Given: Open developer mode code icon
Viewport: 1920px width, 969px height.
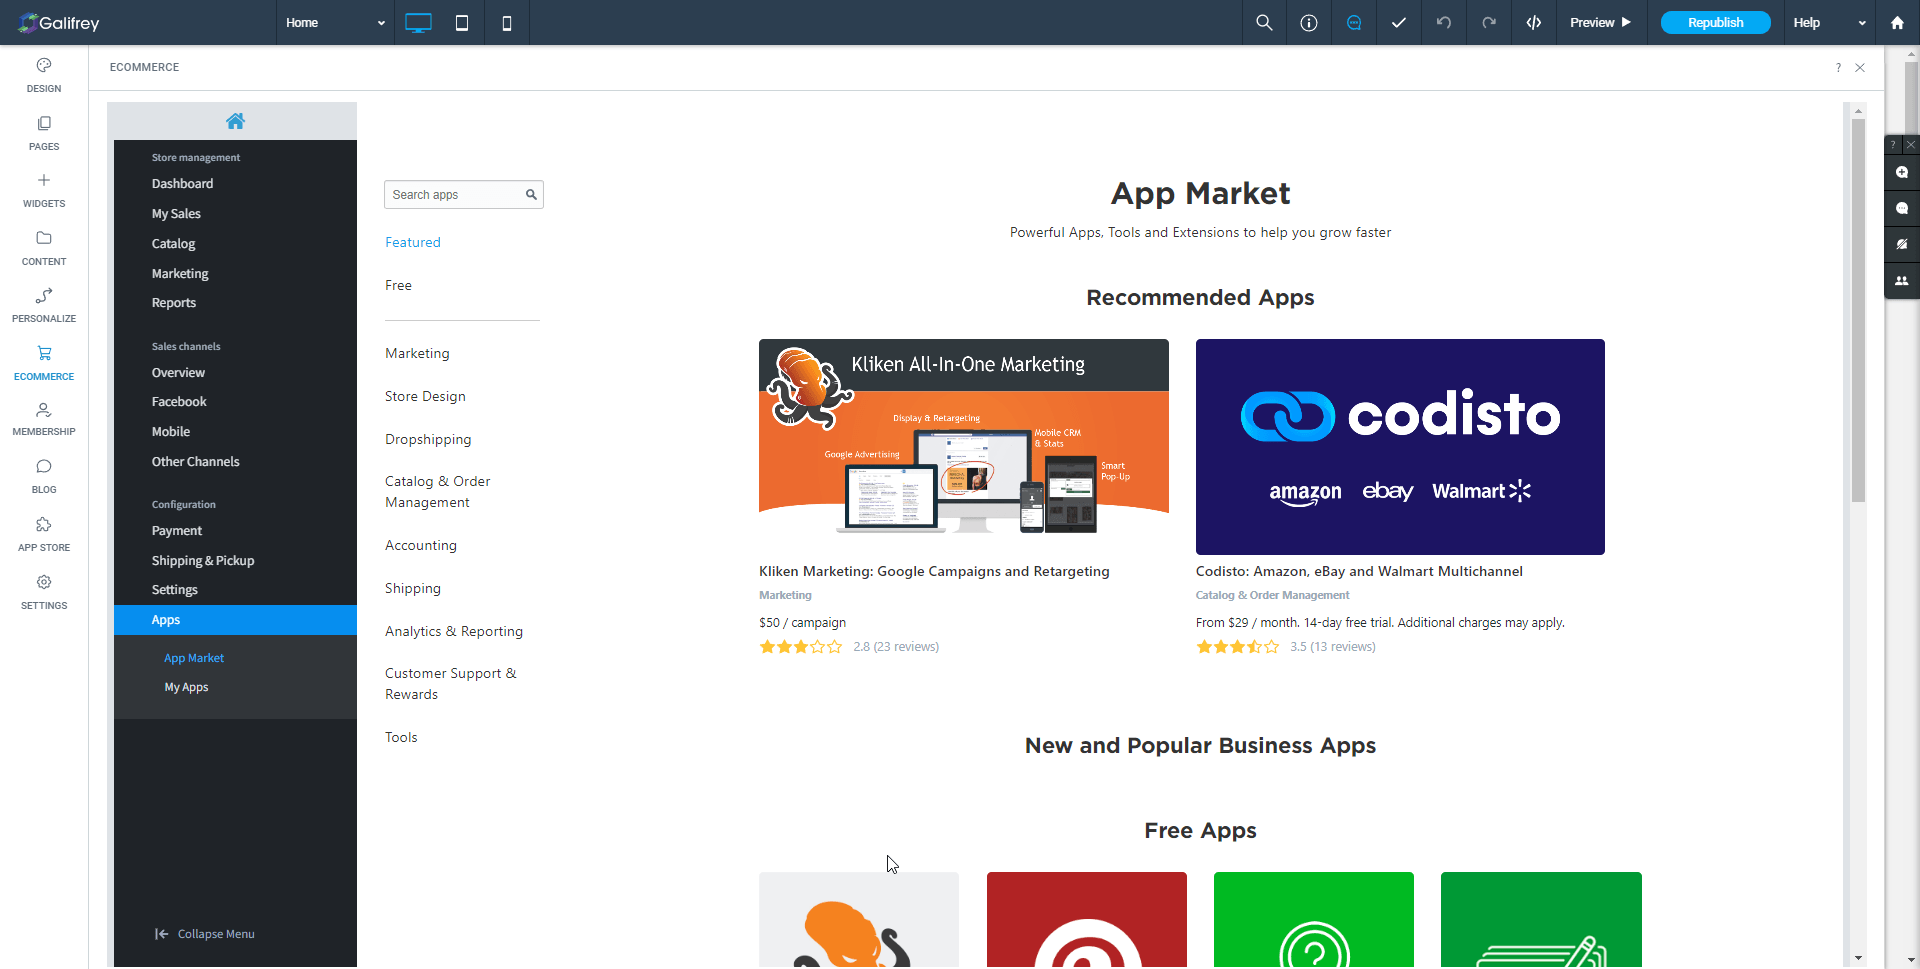Looking at the screenshot, I should pyautogui.click(x=1534, y=23).
